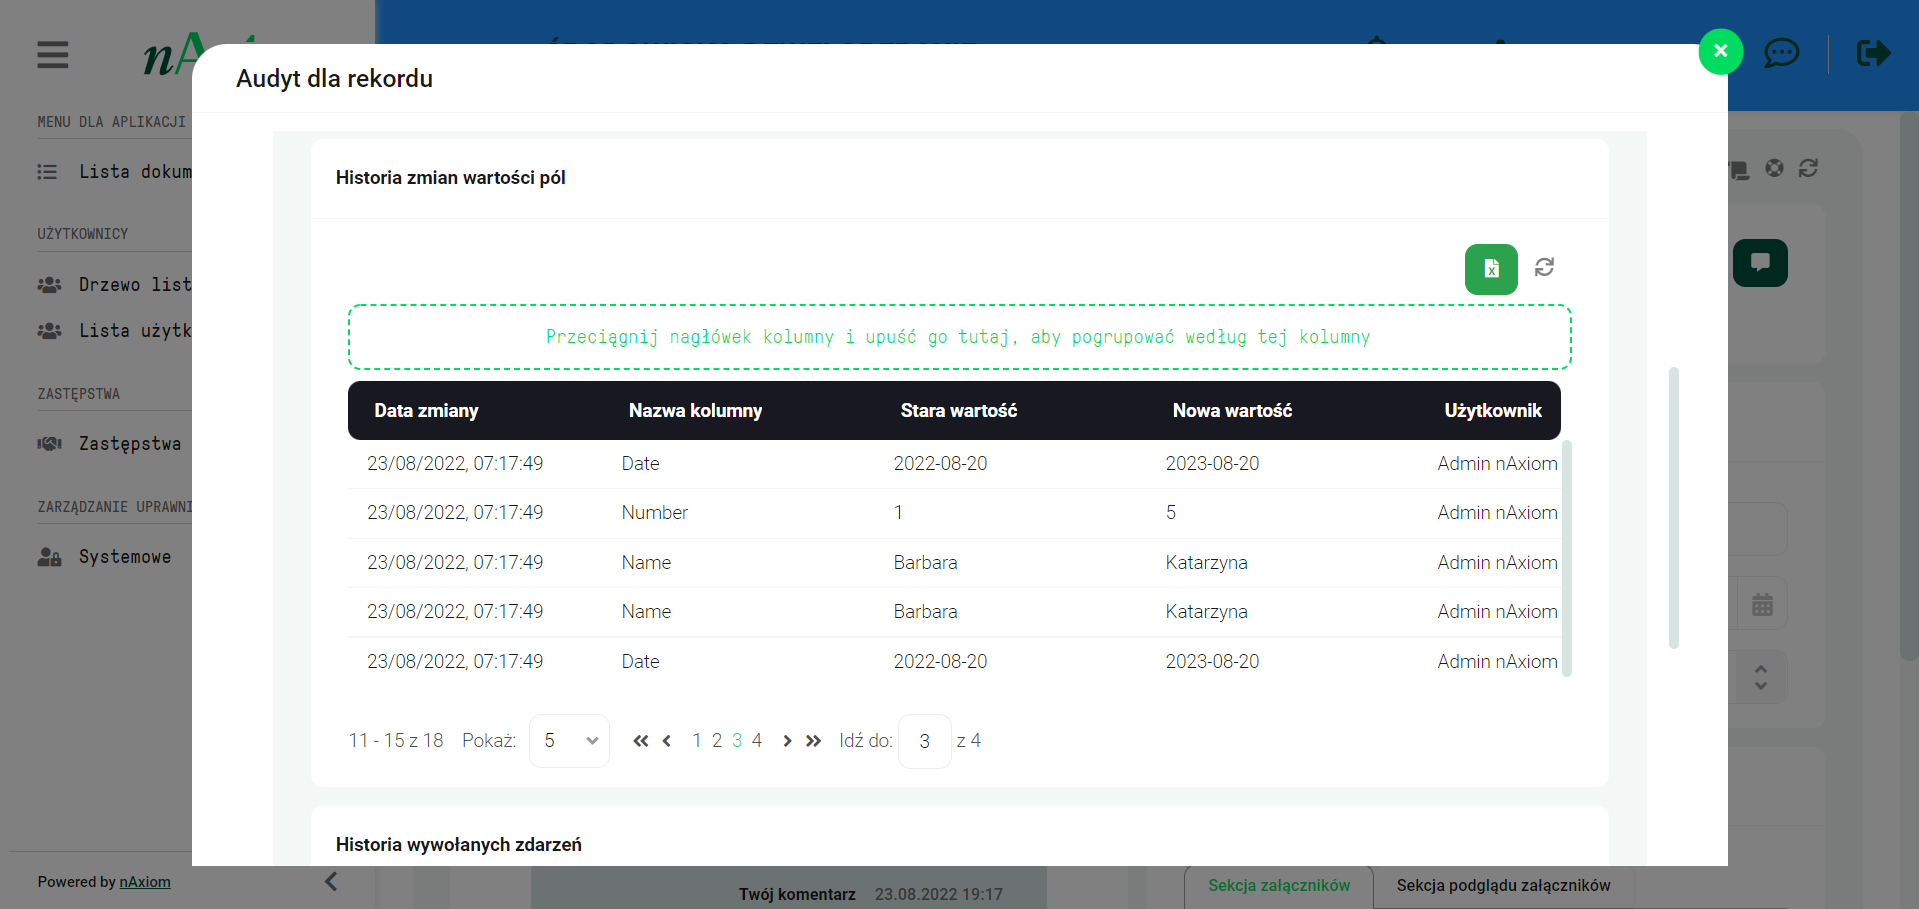Jump to the last page of results

click(x=813, y=741)
